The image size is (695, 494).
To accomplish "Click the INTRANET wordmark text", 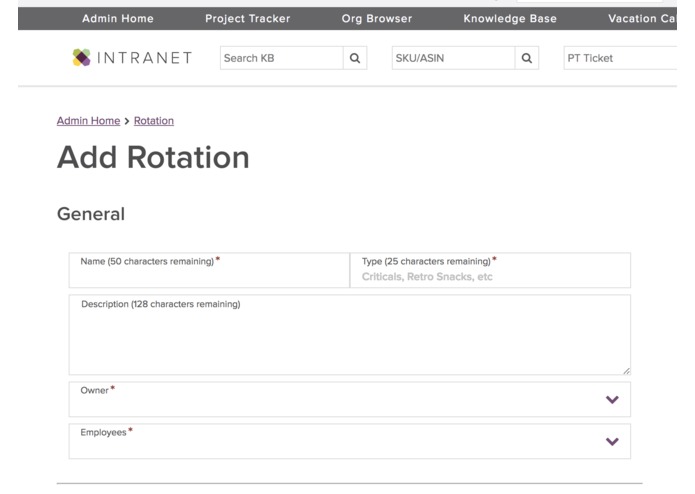I will tap(144, 58).
